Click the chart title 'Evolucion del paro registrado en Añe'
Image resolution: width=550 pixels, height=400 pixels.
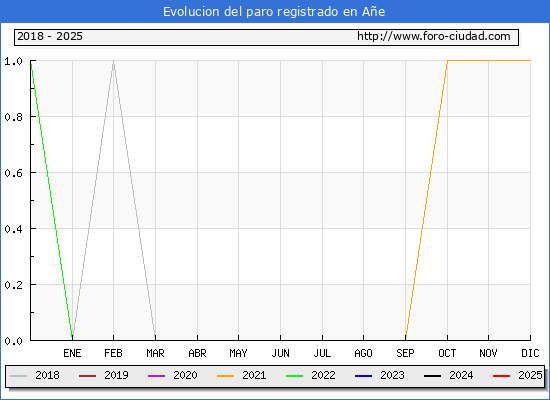tap(274, 12)
